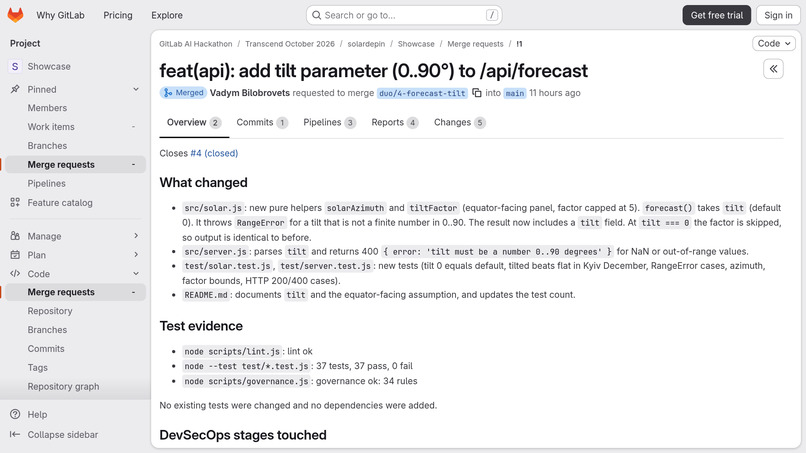Image resolution: width=806 pixels, height=453 pixels.
Task: Click the 'DevSecOps stages touched' heading
Action: click(x=243, y=435)
